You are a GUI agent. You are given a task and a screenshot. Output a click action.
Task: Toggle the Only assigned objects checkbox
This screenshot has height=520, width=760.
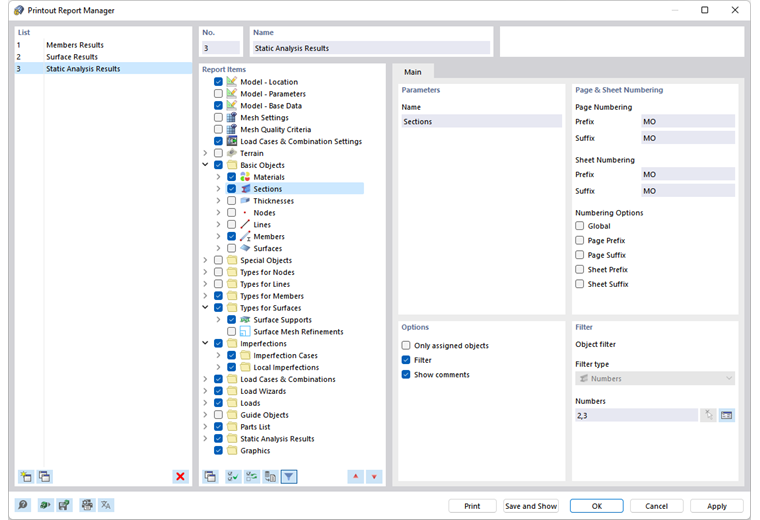pyautogui.click(x=406, y=346)
